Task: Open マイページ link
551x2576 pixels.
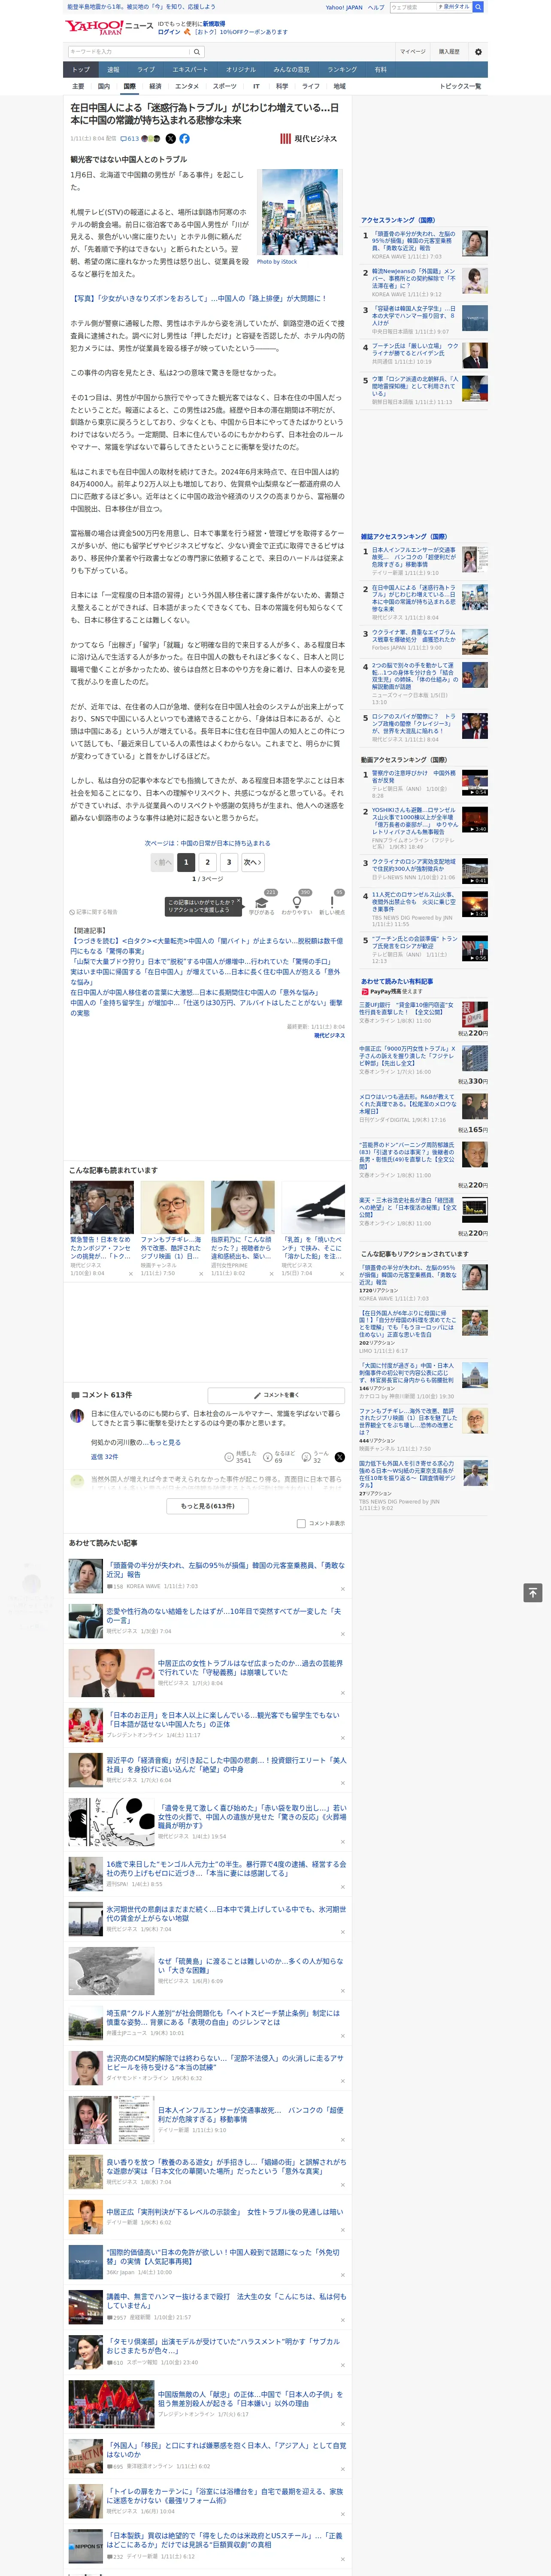Action: pyautogui.click(x=413, y=52)
